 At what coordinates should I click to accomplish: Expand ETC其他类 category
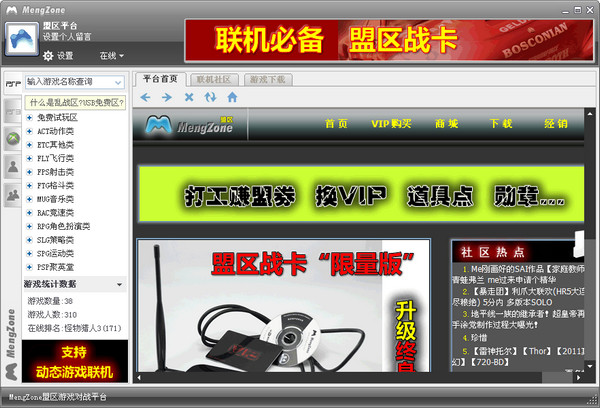pyautogui.click(x=29, y=145)
